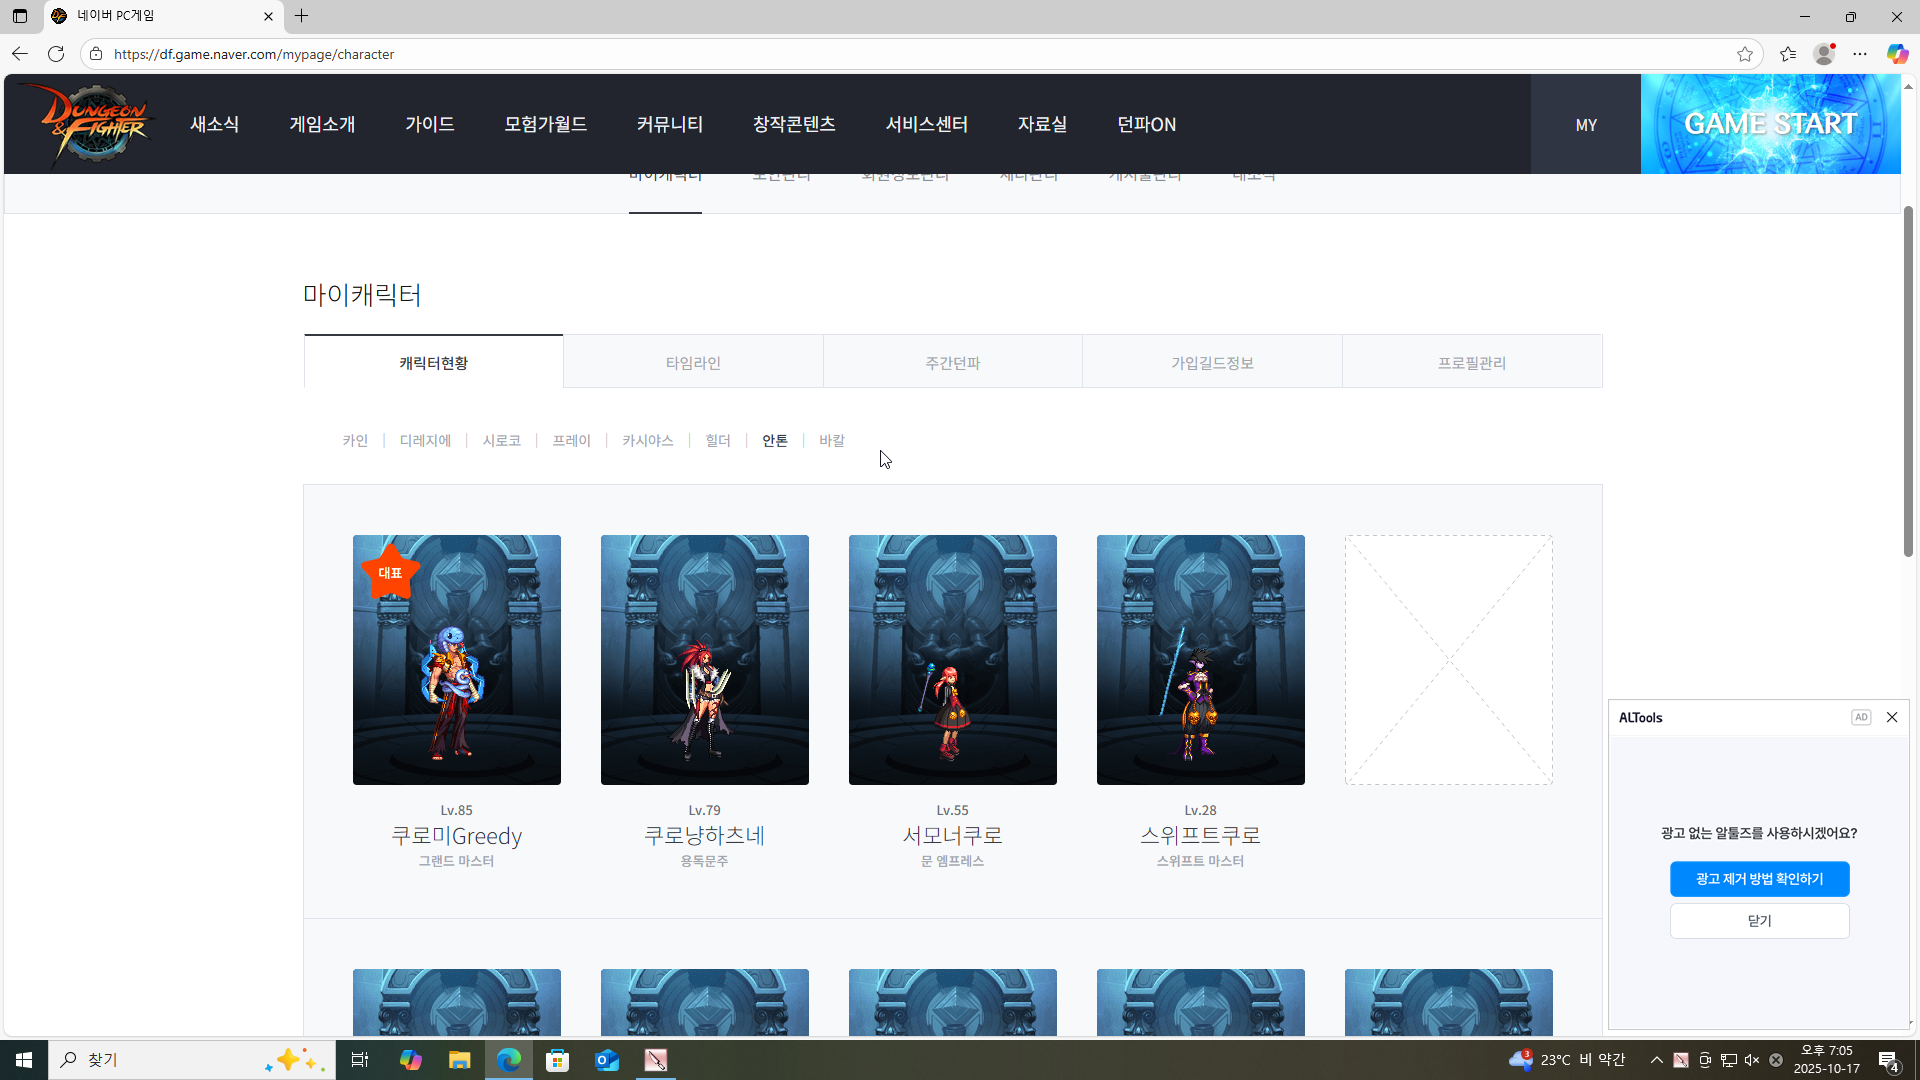Open tab actions menu button

coord(19,16)
